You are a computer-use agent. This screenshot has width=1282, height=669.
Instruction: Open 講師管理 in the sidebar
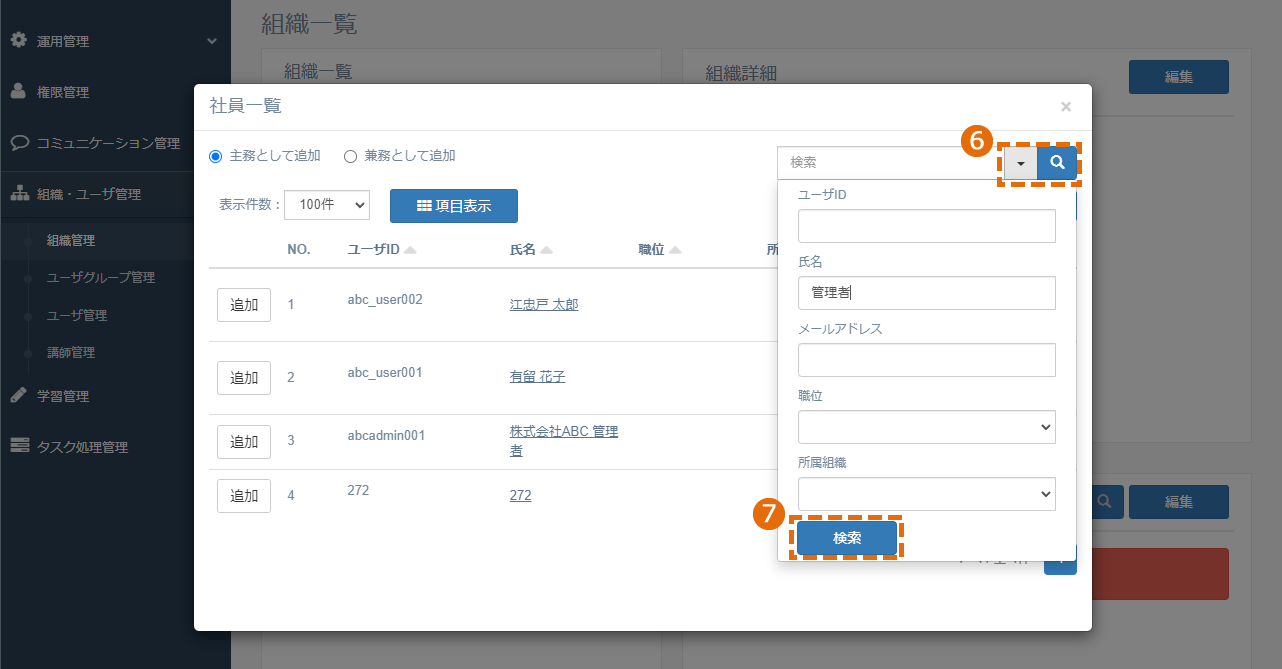[x=71, y=352]
